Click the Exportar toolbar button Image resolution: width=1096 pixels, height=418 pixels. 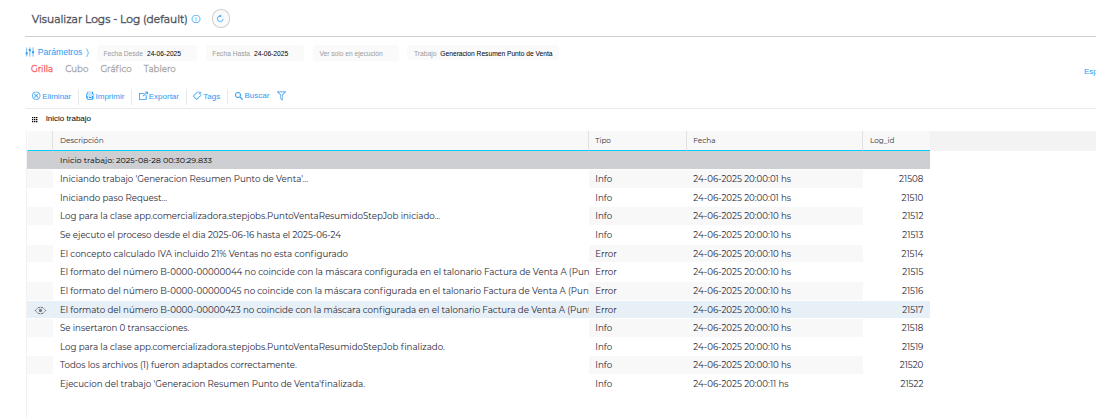[x=159, y=96]
